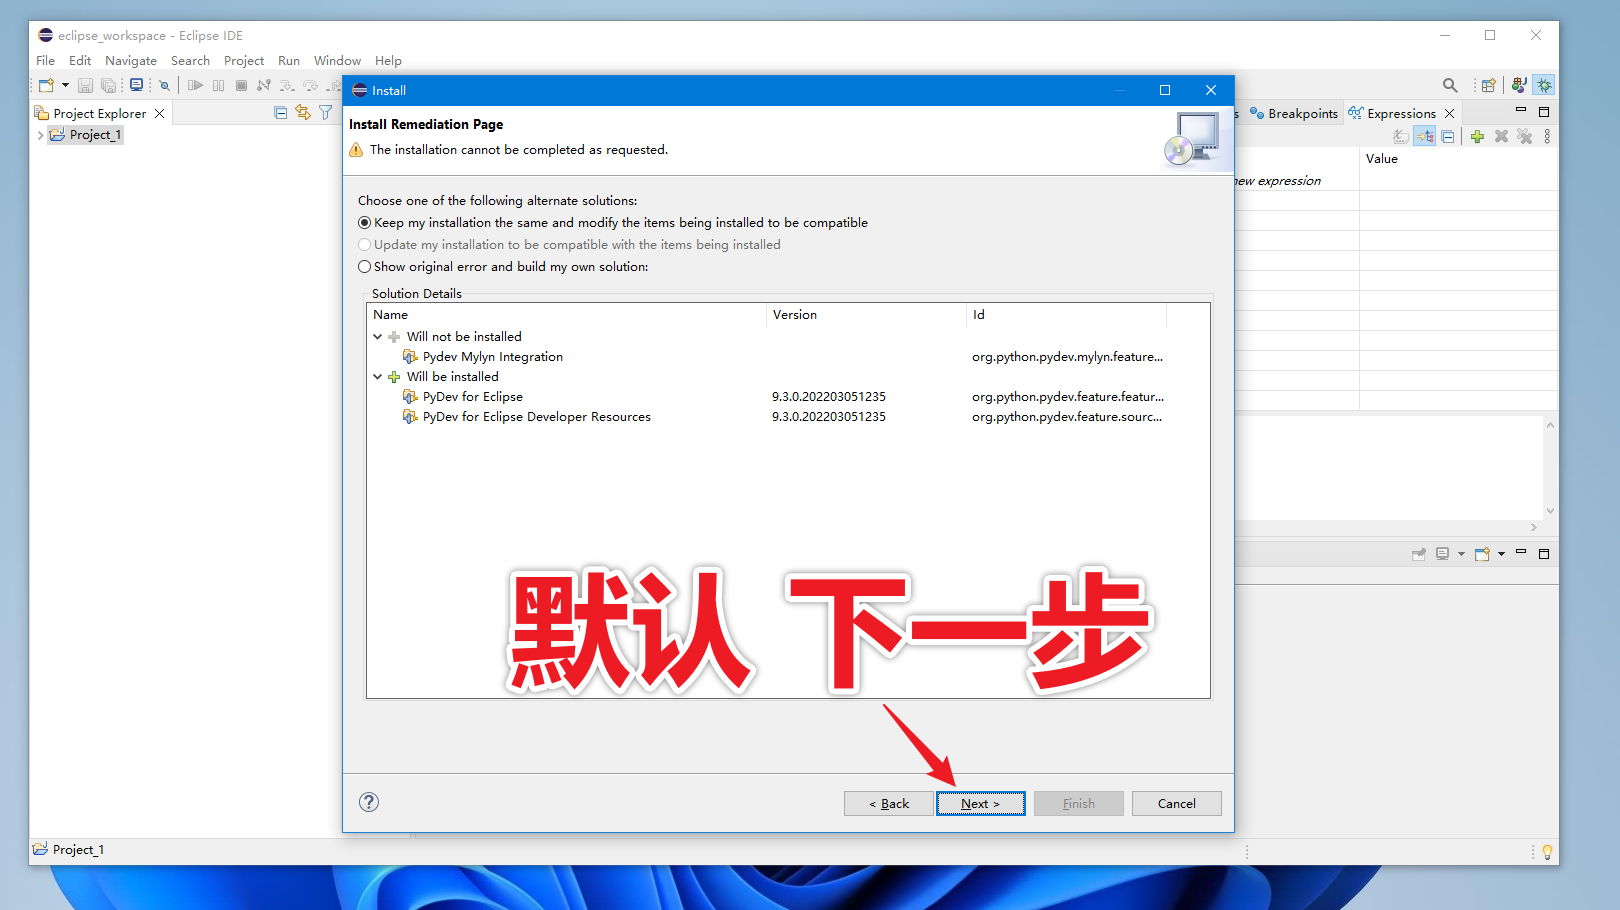Click Remove Selected Expressions icon
This screenshot has width=1620, height=910.
coord(1501,137)
